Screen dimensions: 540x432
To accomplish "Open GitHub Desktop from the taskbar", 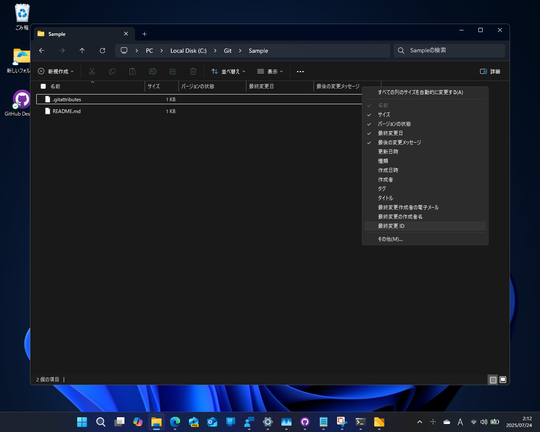I will point(305,422).
